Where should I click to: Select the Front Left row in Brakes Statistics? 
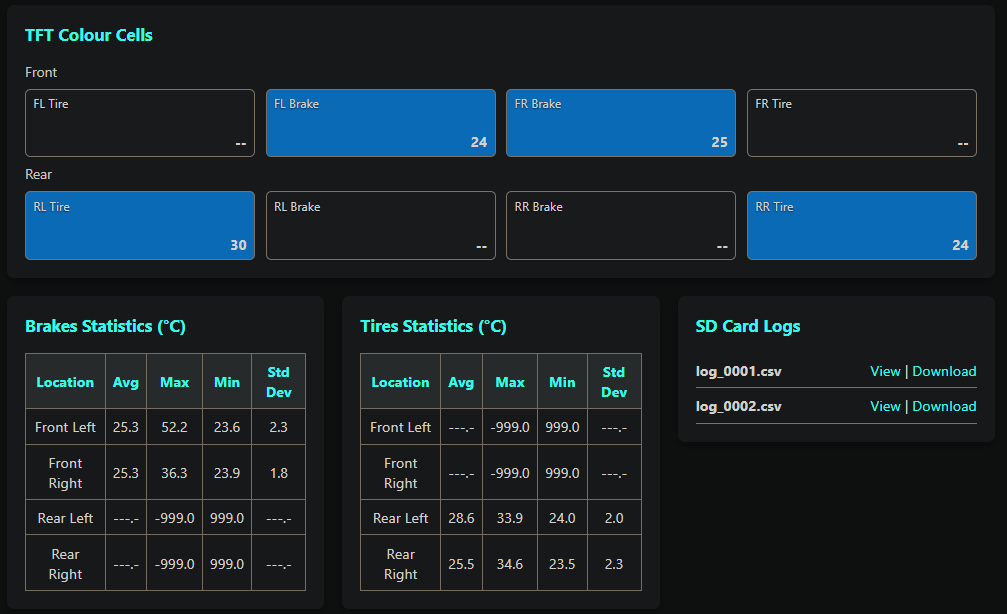65,427
